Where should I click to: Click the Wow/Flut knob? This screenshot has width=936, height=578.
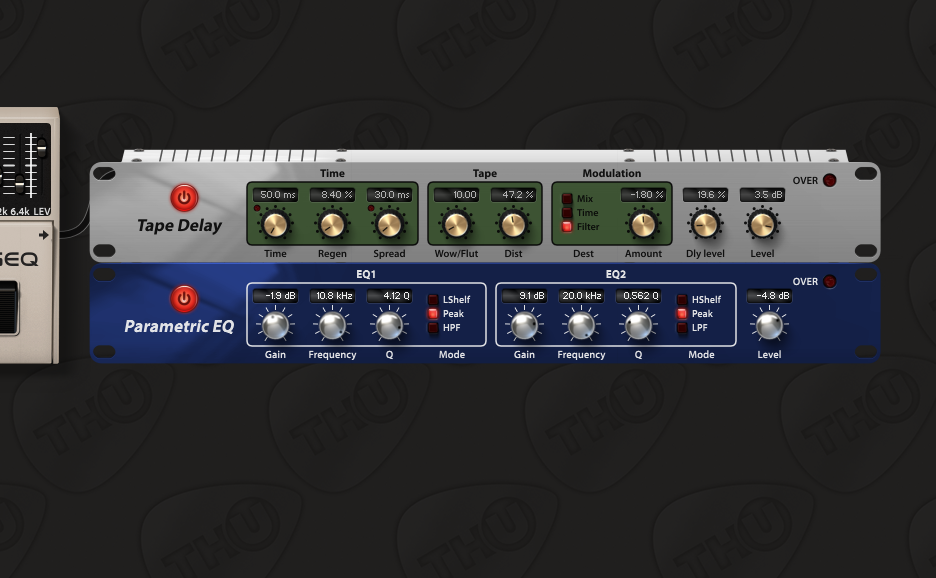coord(456,225)
